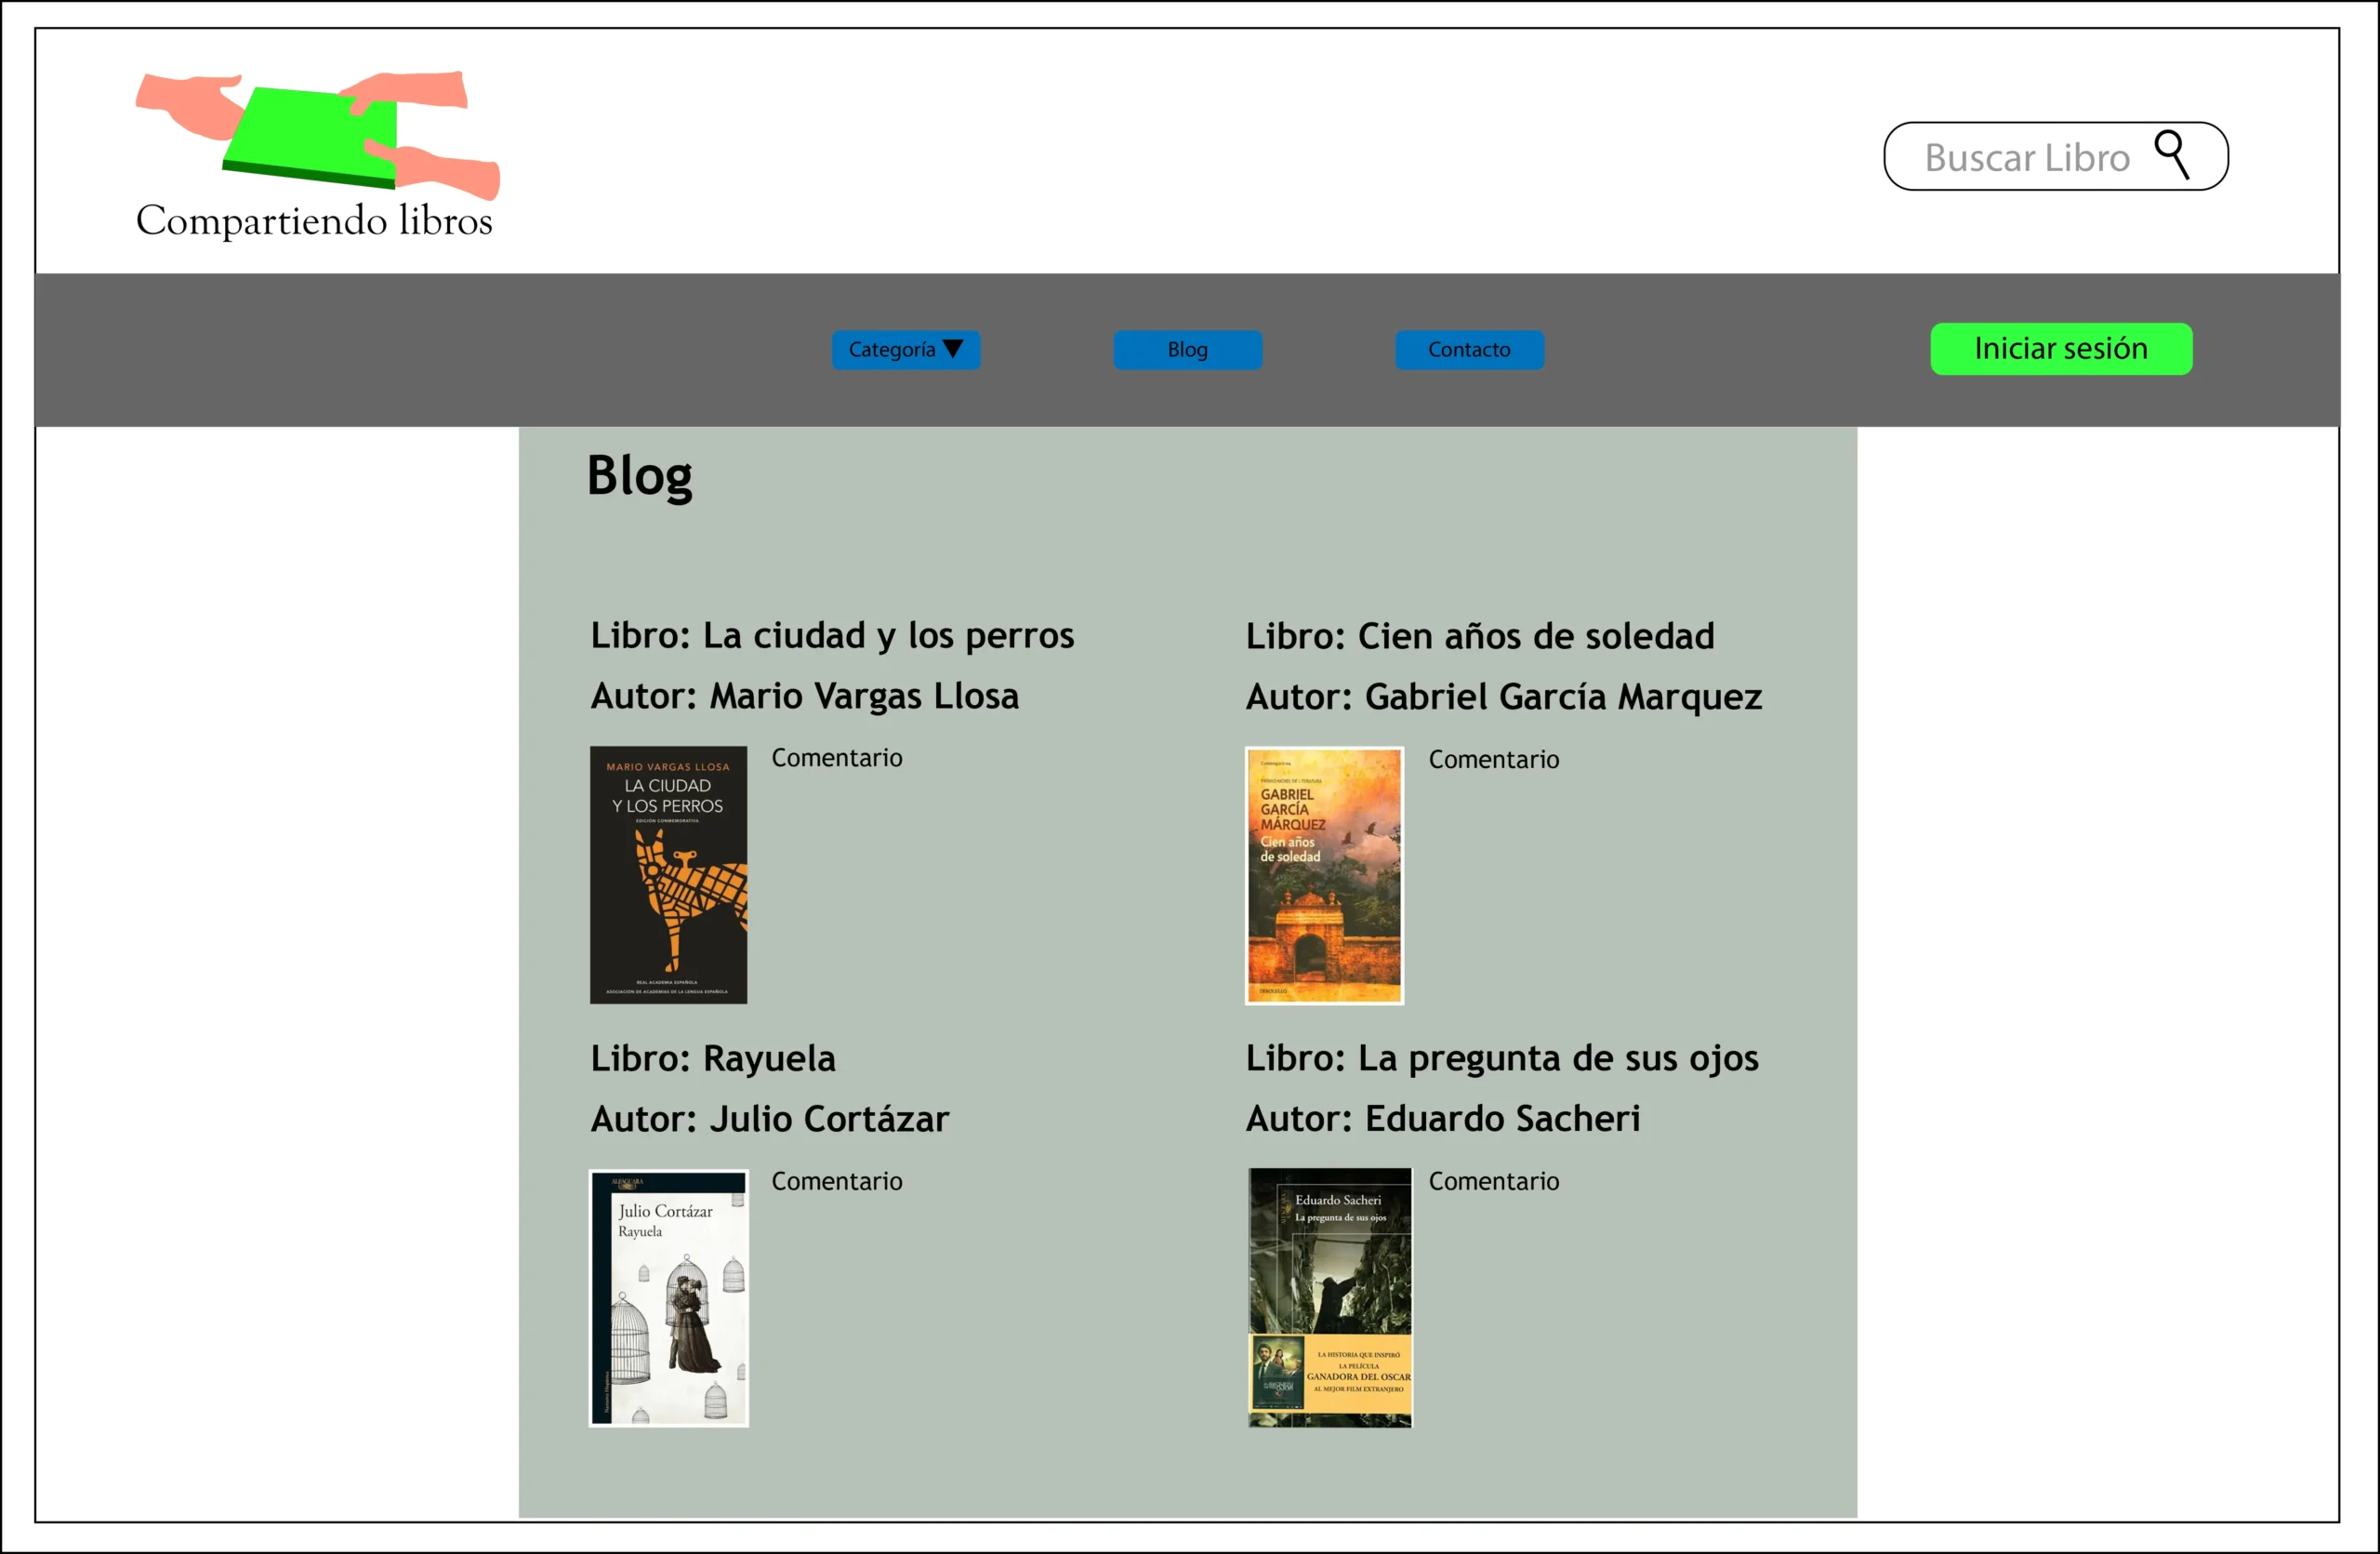Type in the Buscar Libro field
Image resolution: width=2380 pixels, height=1554 pixels.
pyautogui.click(x=2026, y=158)
